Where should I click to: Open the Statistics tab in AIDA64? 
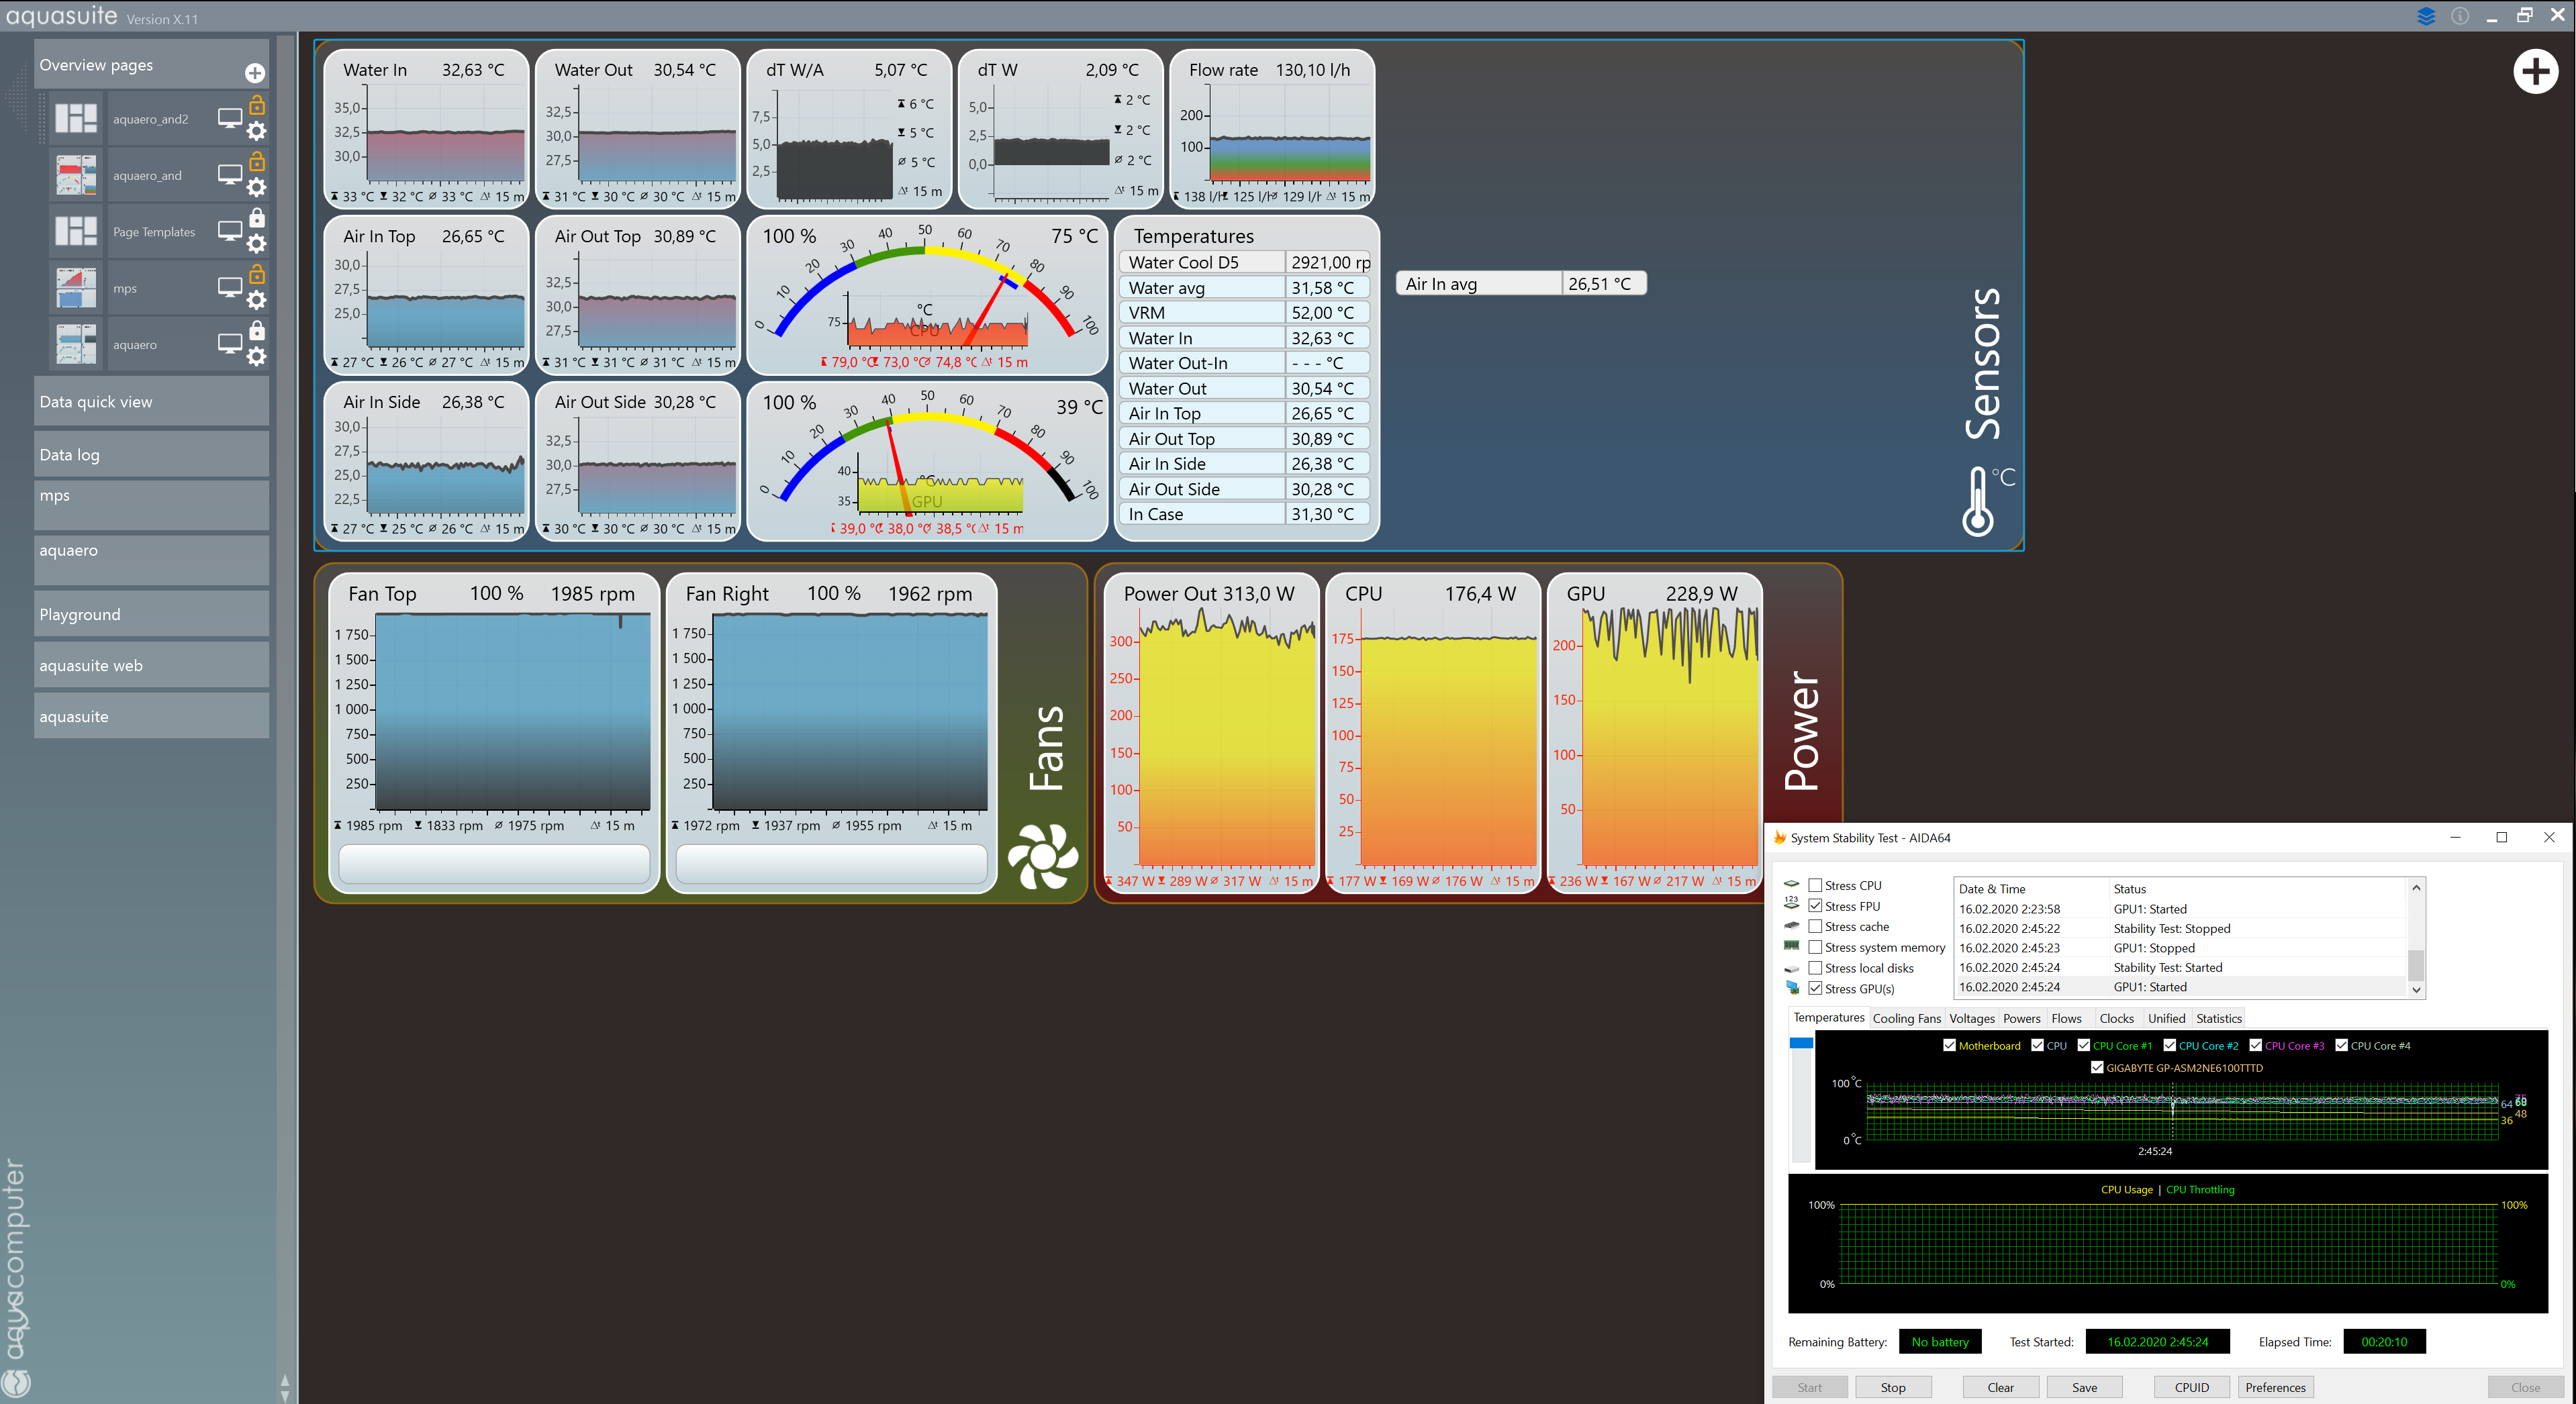[x=2218, y=1018]
